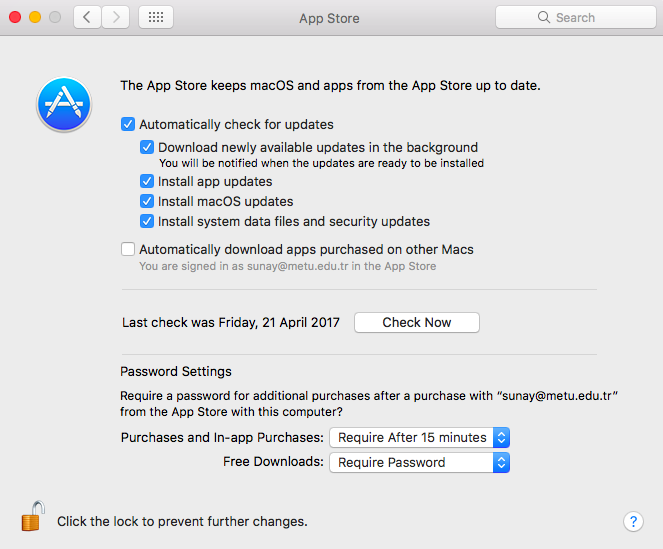This screenshot has height=549, width=663.
Task: Open Free Downloads Require Password dropdown
Action: 419,462
